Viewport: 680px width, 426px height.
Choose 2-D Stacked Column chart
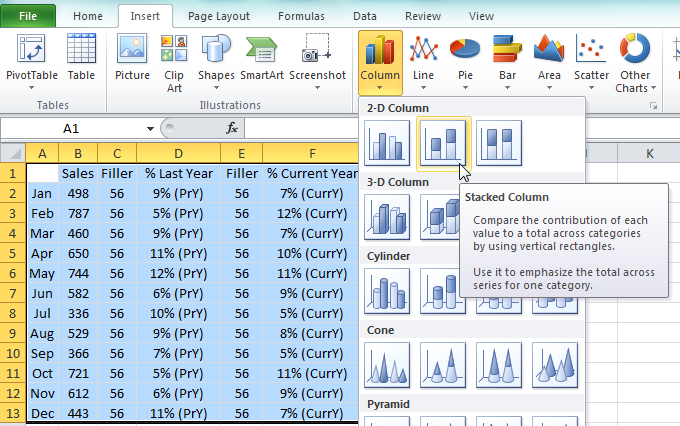point(443,143)
